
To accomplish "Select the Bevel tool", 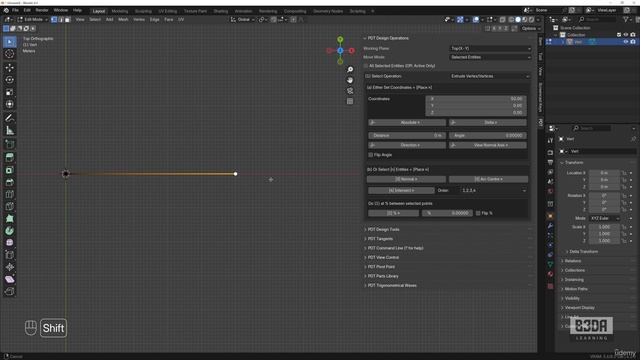I will point(9,182).
